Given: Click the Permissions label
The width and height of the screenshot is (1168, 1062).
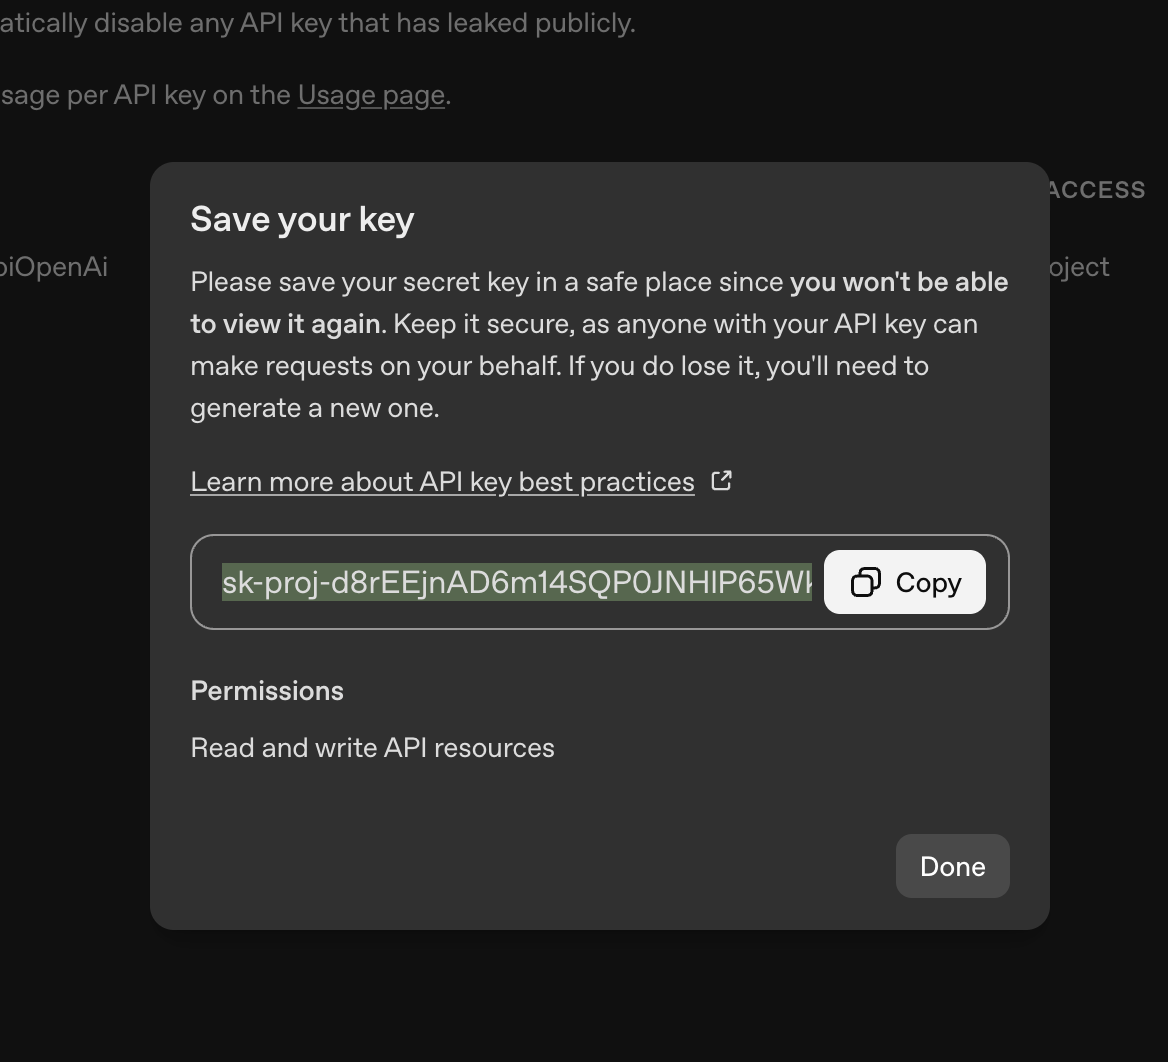Looking at the screenshot, I should (x=267, y=691).
